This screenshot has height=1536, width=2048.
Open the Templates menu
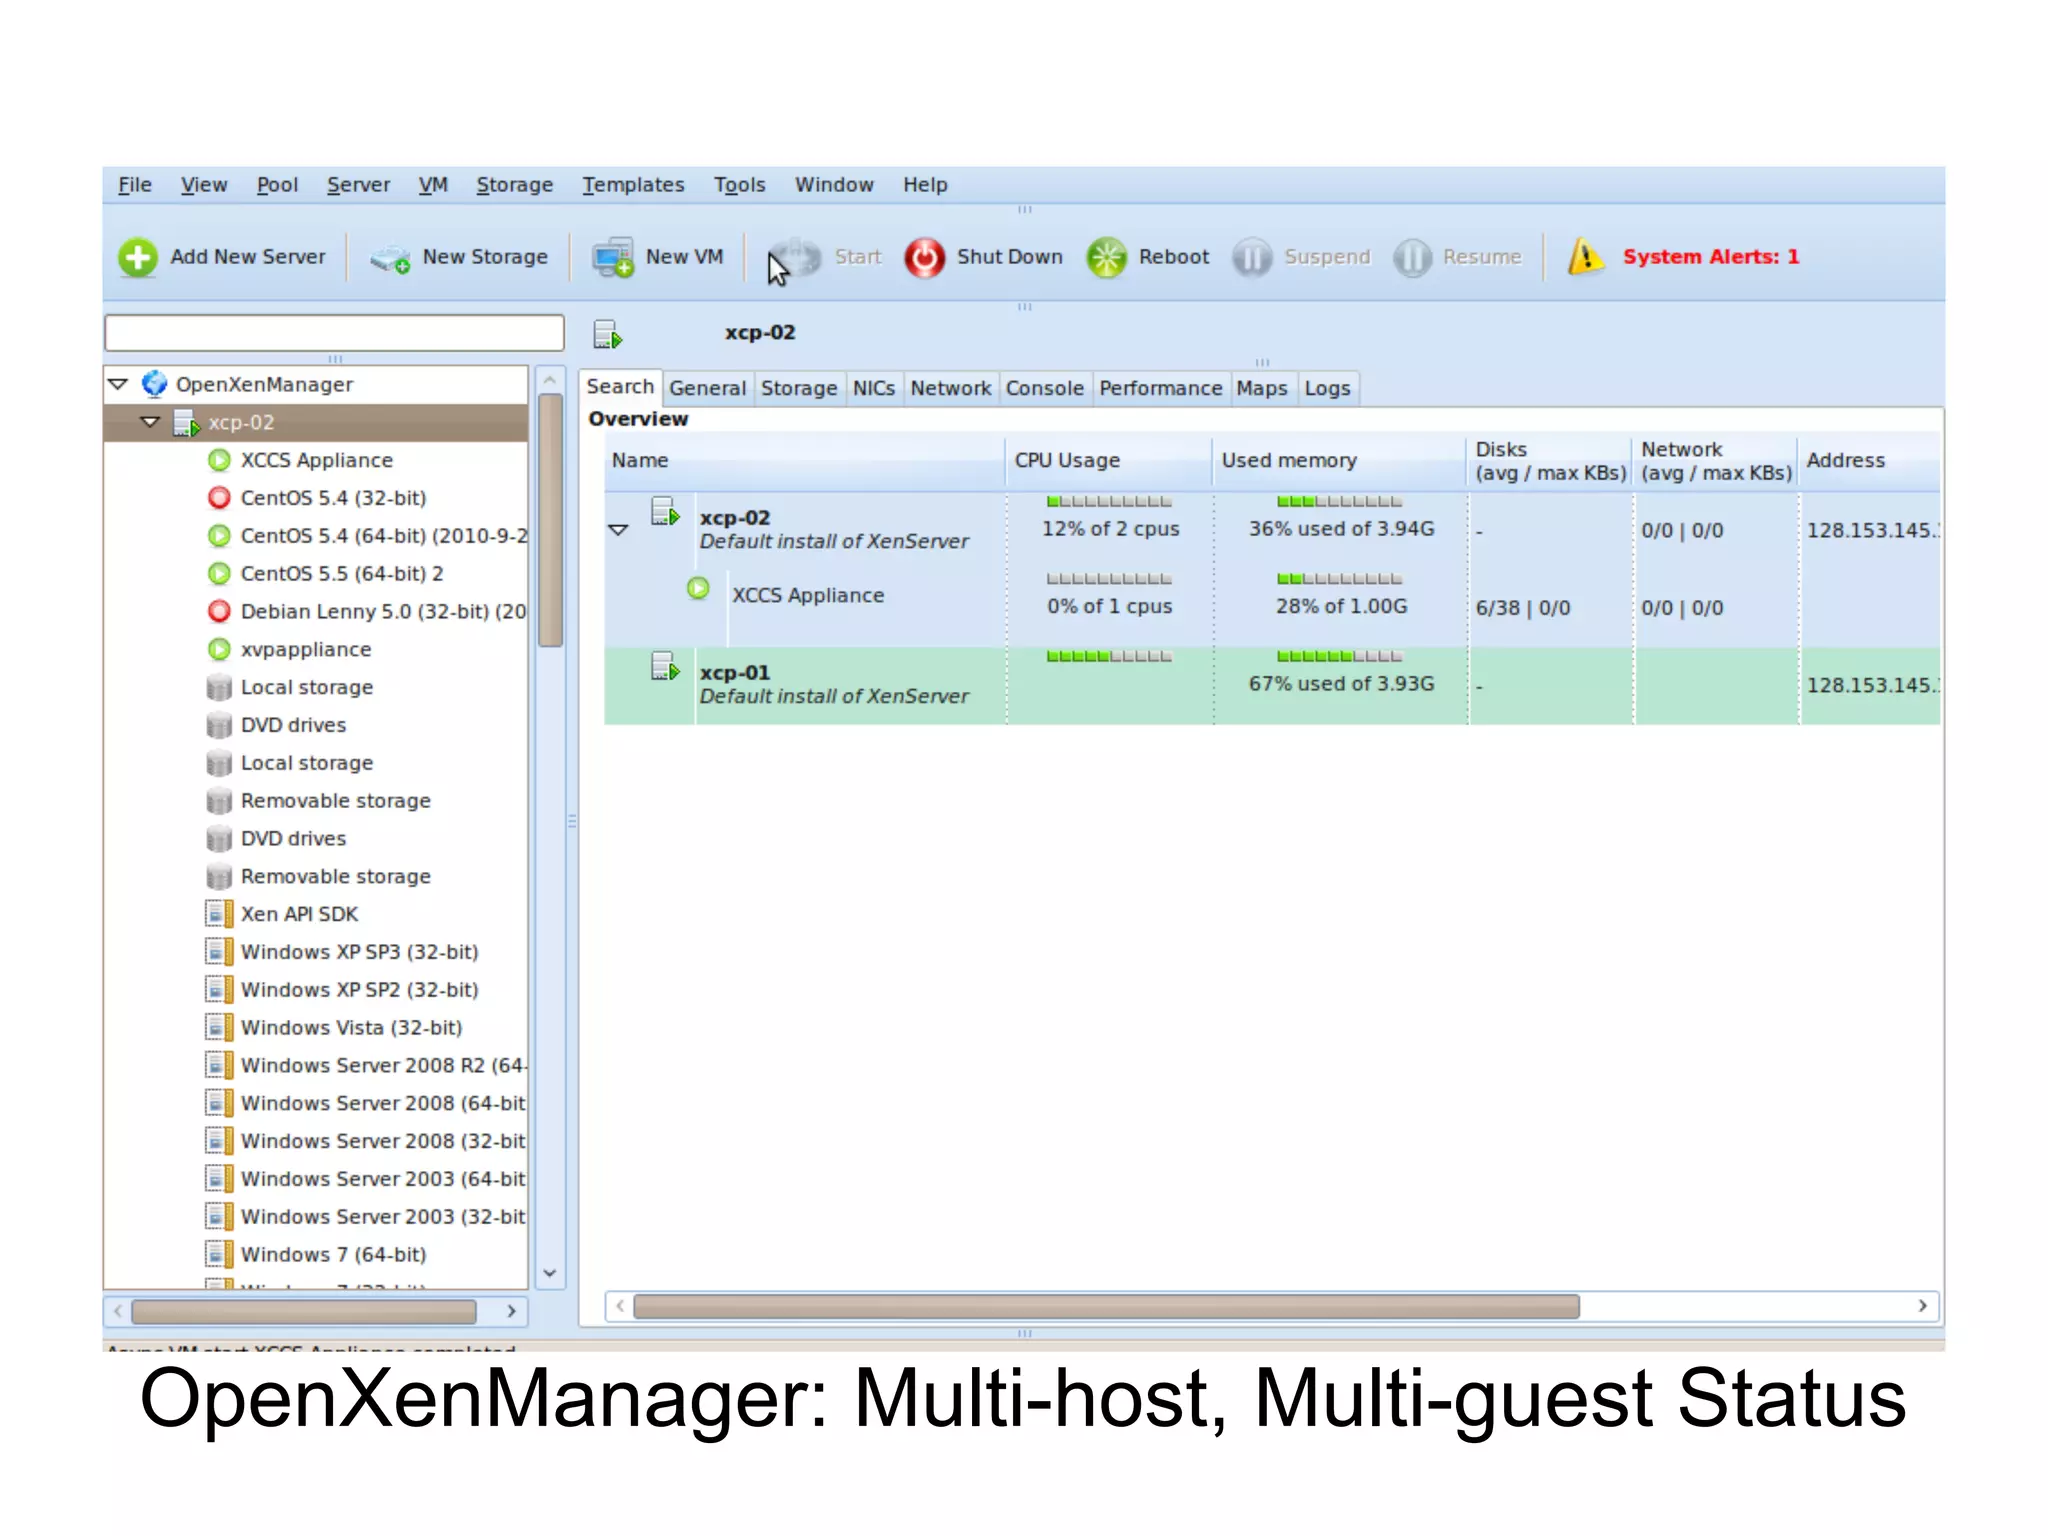[633, 185]
